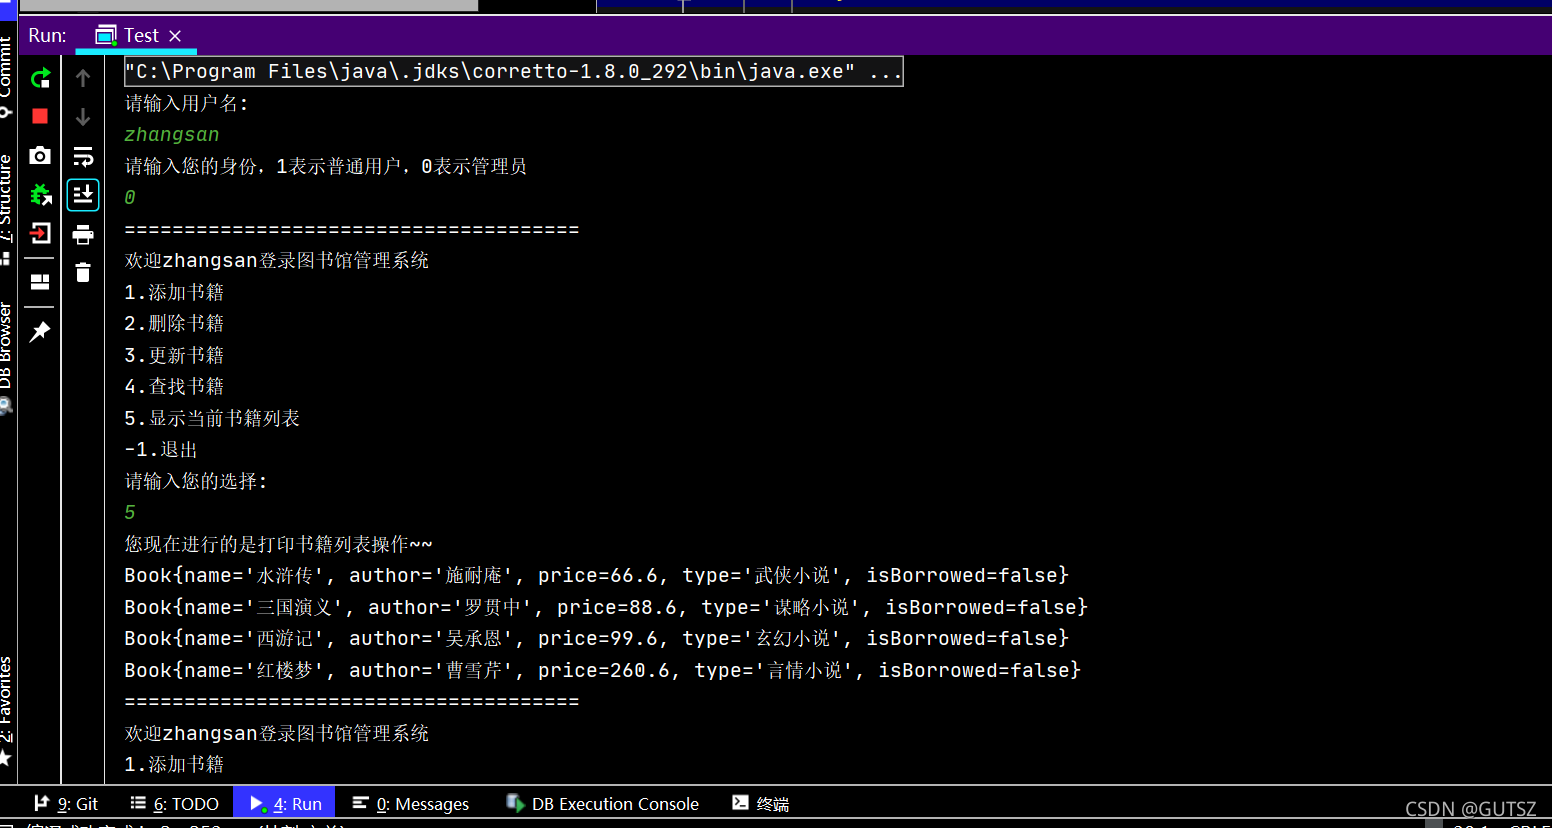Click the Exit icon in Run toolbar
The height and width of the screenshot is (828, 1552).
(40, 233)
